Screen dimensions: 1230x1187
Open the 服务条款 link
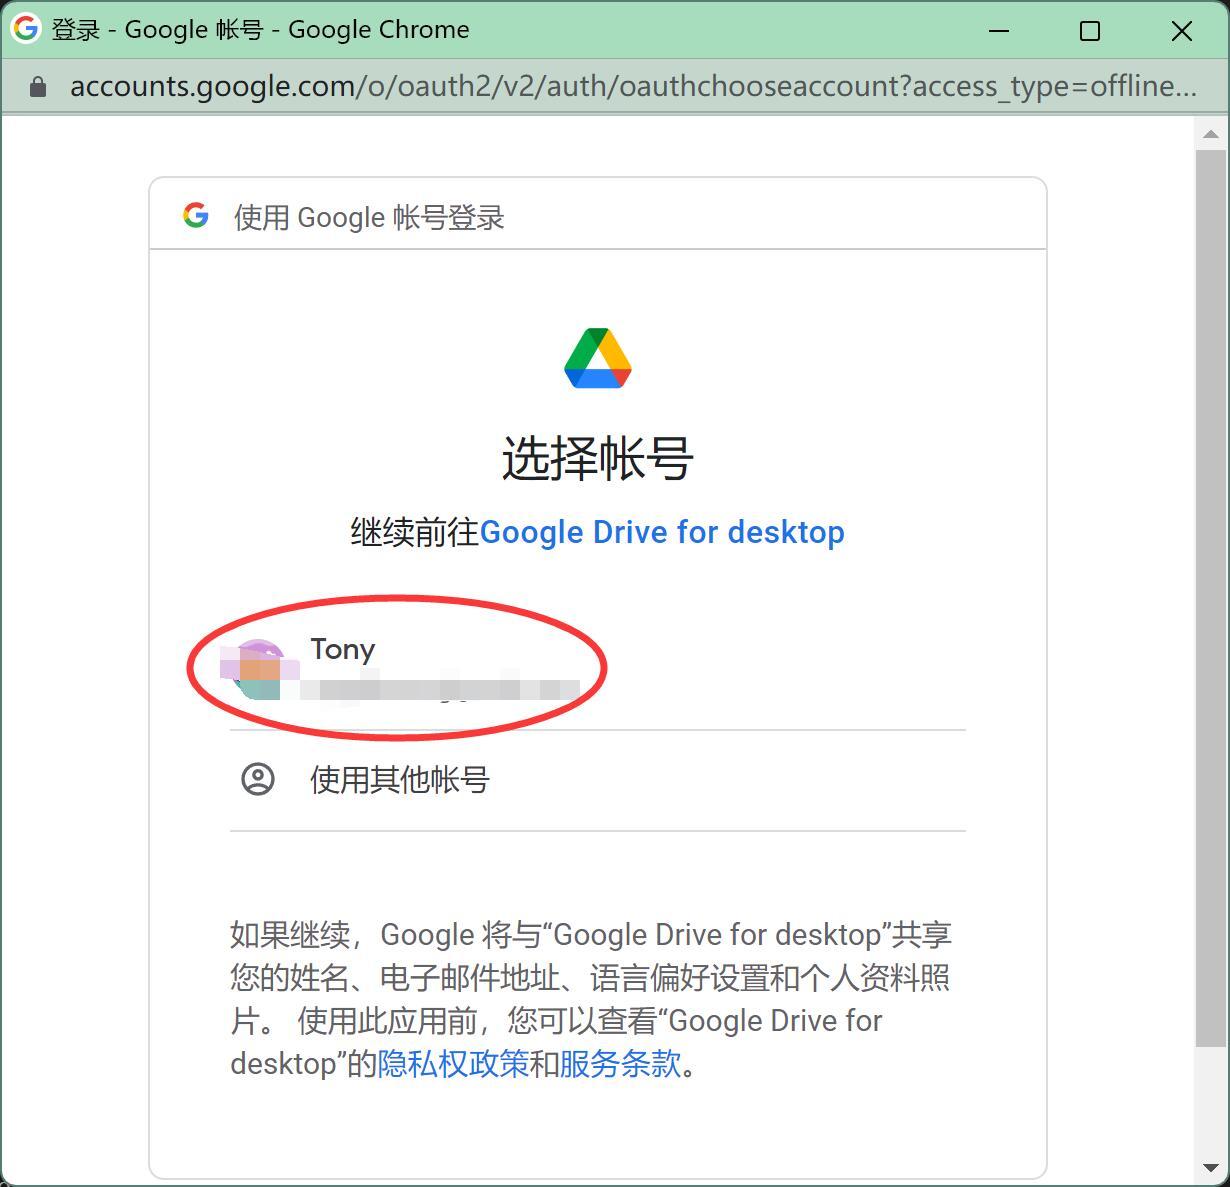pos(620,1063)
